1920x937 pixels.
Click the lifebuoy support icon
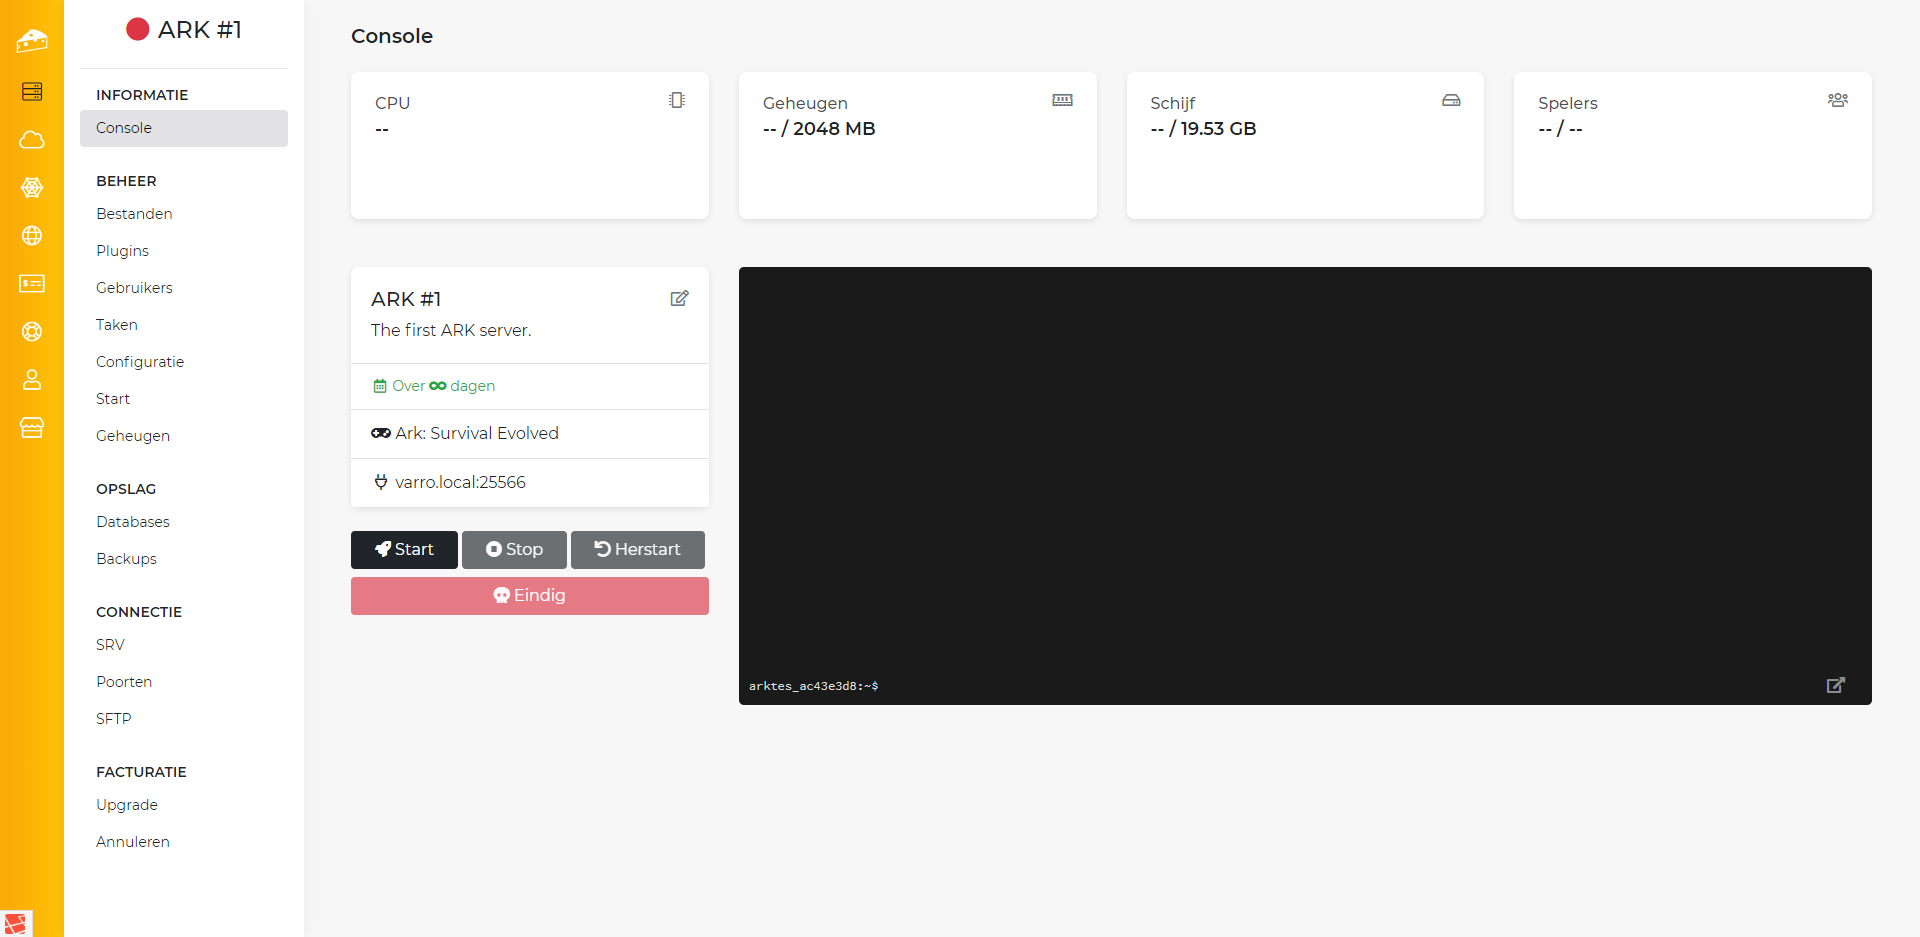pyautogui.click(x=32, y=332)
